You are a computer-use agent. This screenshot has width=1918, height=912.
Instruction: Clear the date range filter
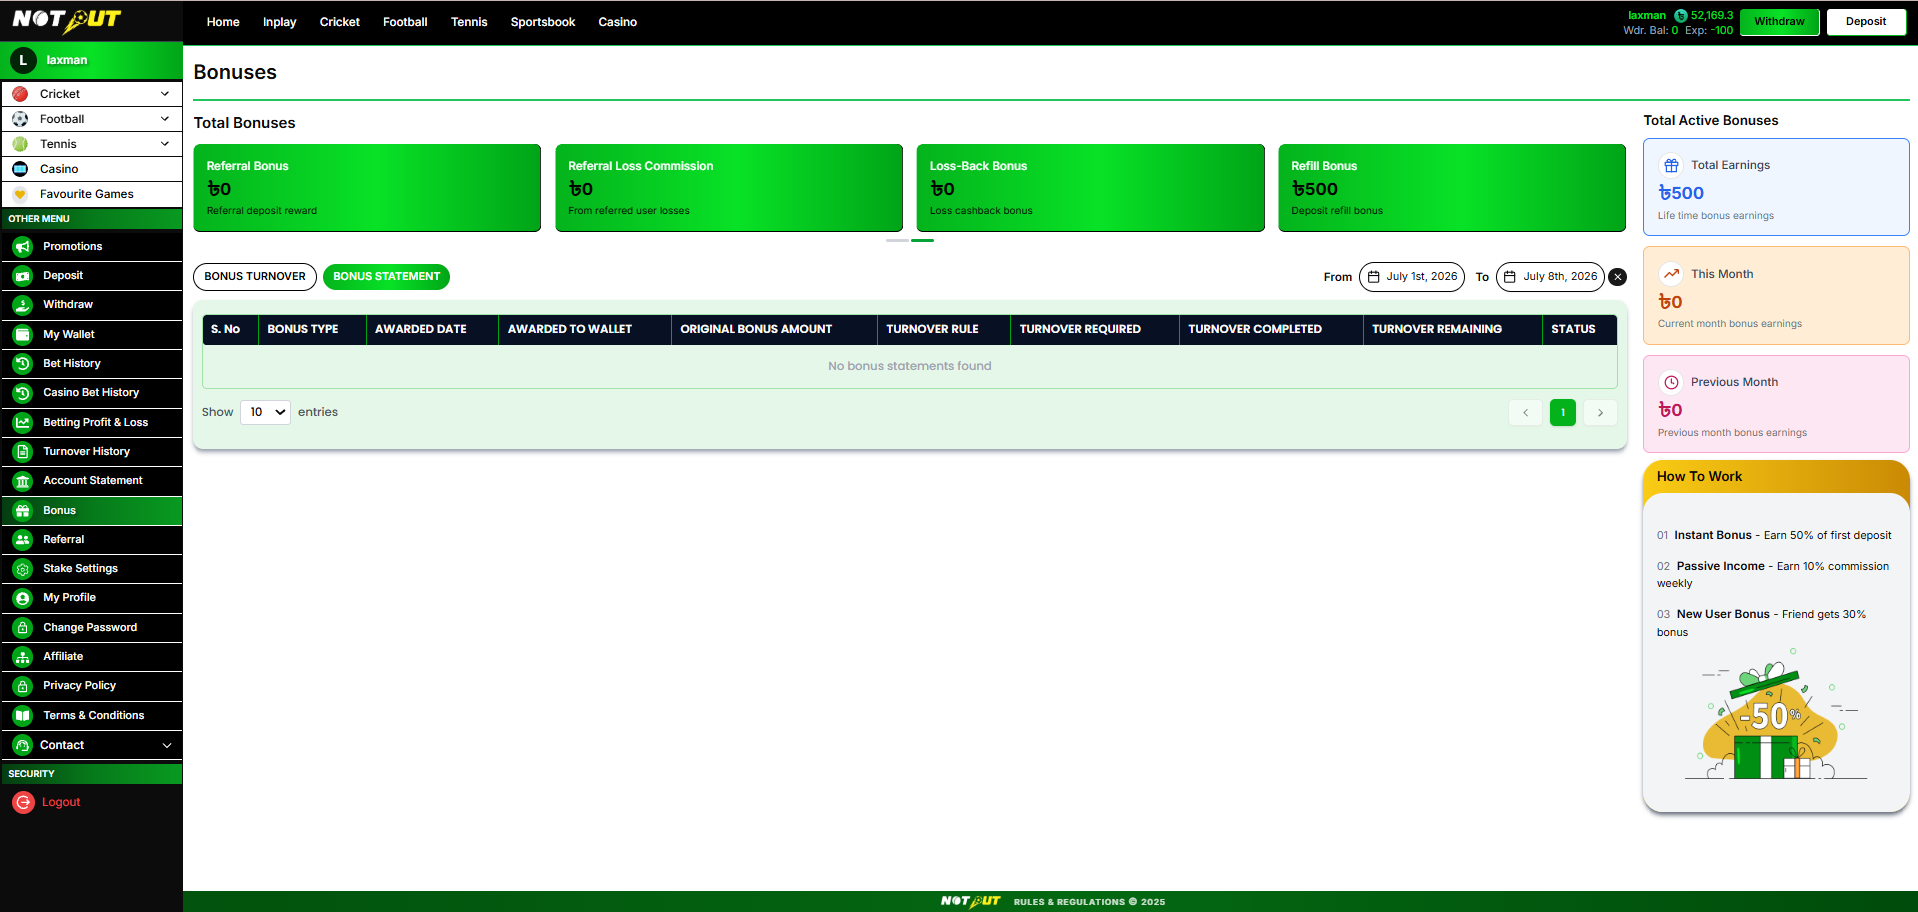[x=1617, y=277]
